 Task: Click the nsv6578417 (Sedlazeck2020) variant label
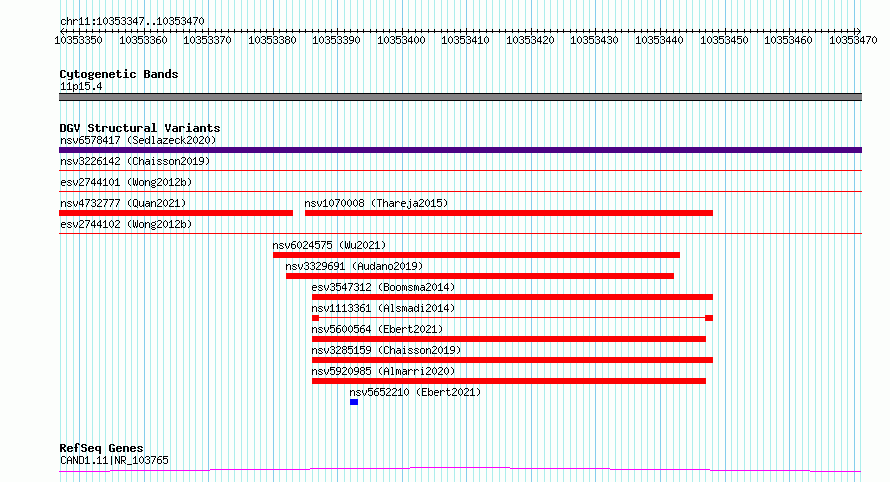(x=138, y=140)
